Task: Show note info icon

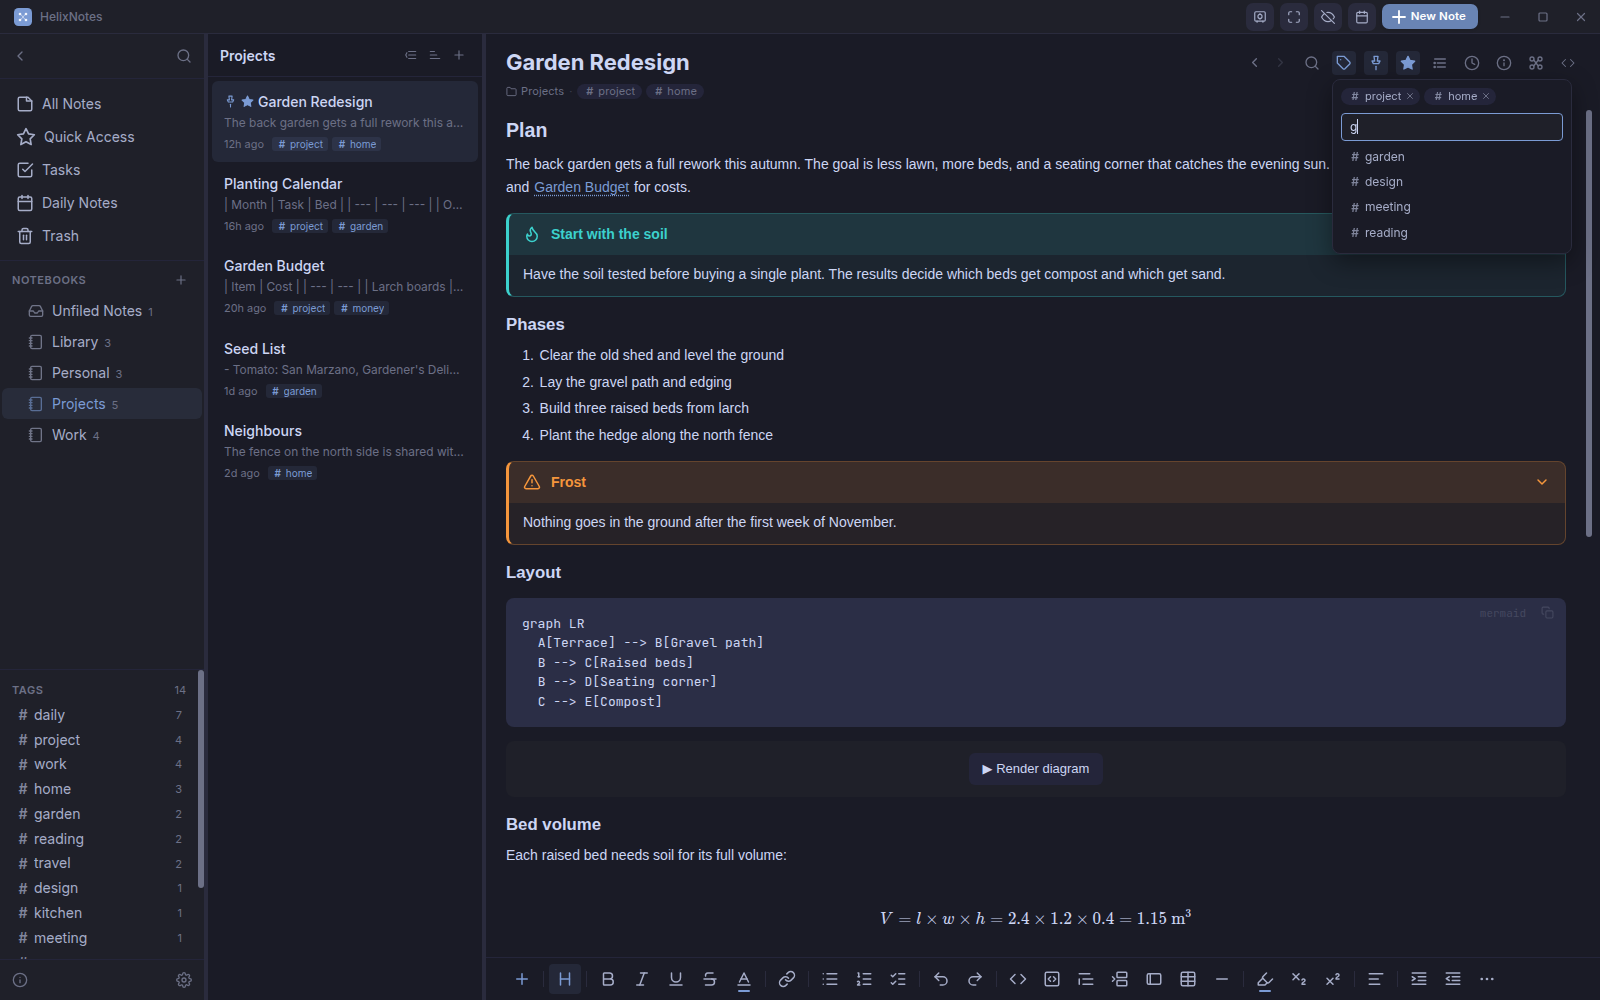Action: pyautogui.click(x=1504, y=63)
